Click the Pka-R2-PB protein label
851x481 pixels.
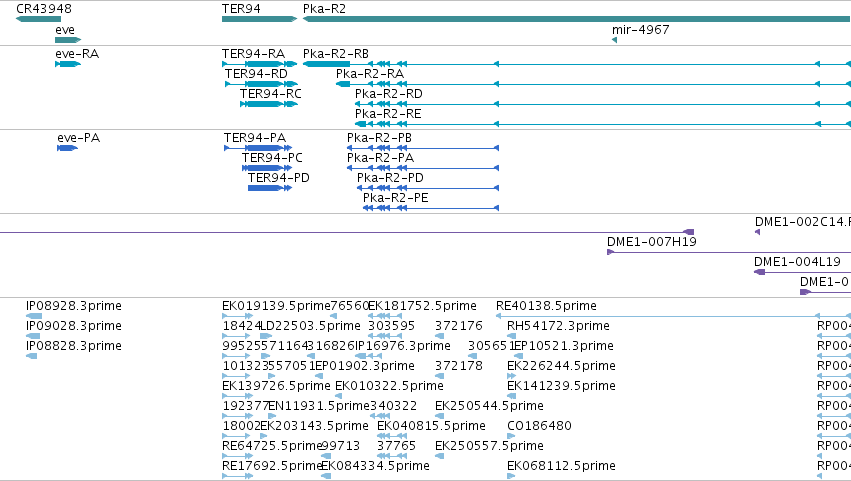[379, 138]
